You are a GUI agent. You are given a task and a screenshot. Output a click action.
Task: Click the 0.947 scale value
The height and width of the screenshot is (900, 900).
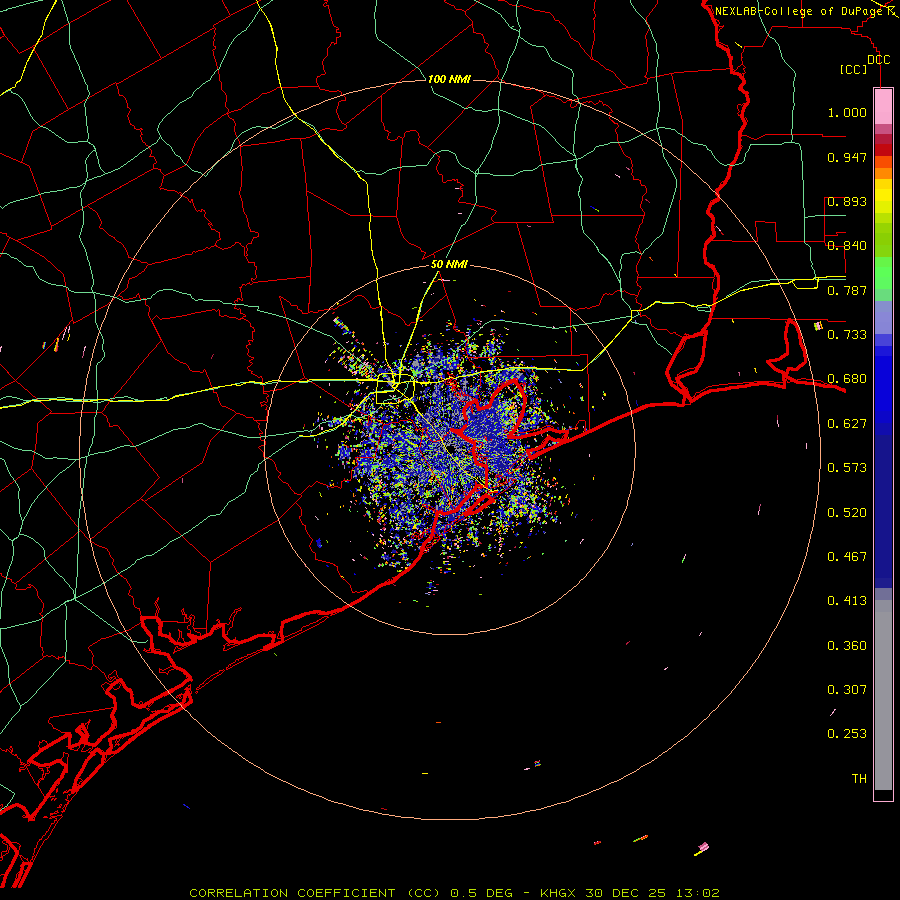(x=847, y=157)
